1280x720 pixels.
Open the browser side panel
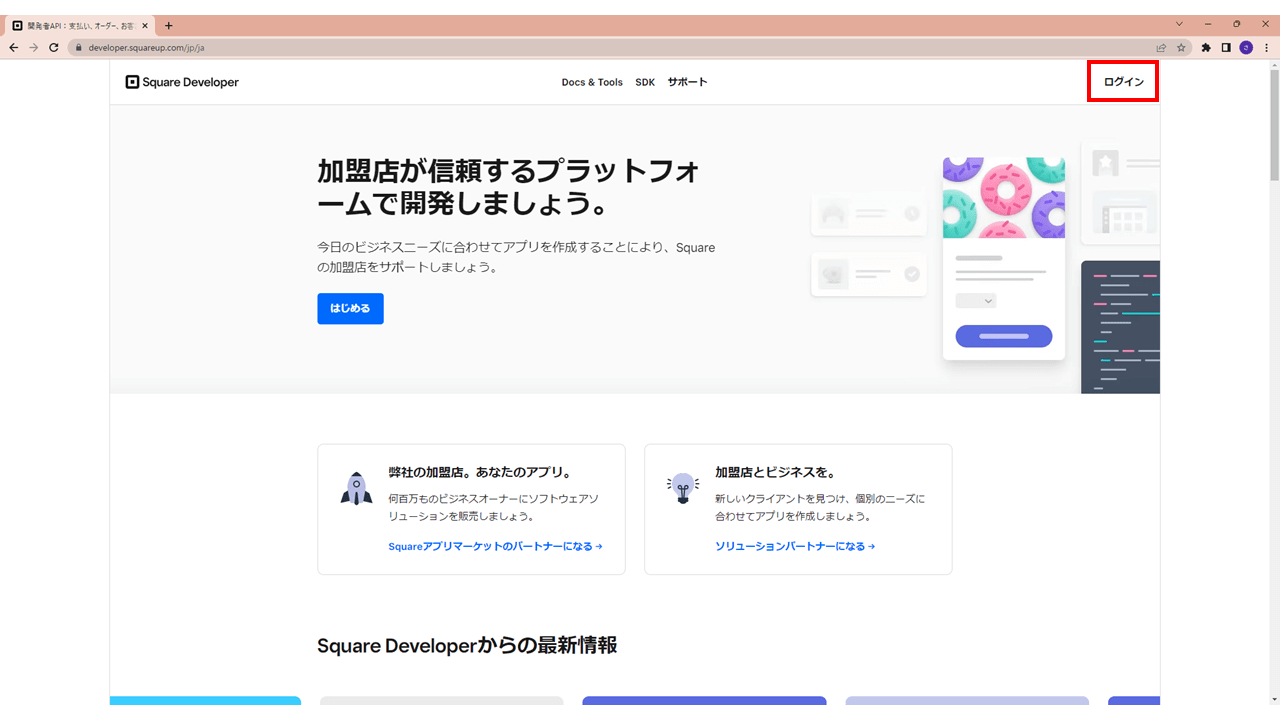(x=1226, y=47)
